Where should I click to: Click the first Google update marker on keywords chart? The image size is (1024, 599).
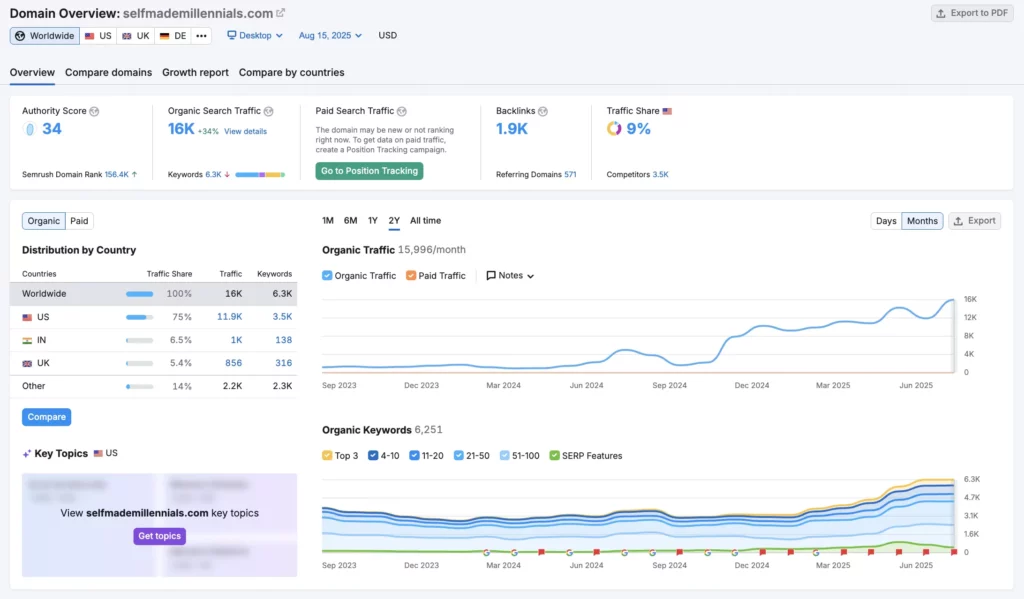pyautogui.click(x=486, y=552)
